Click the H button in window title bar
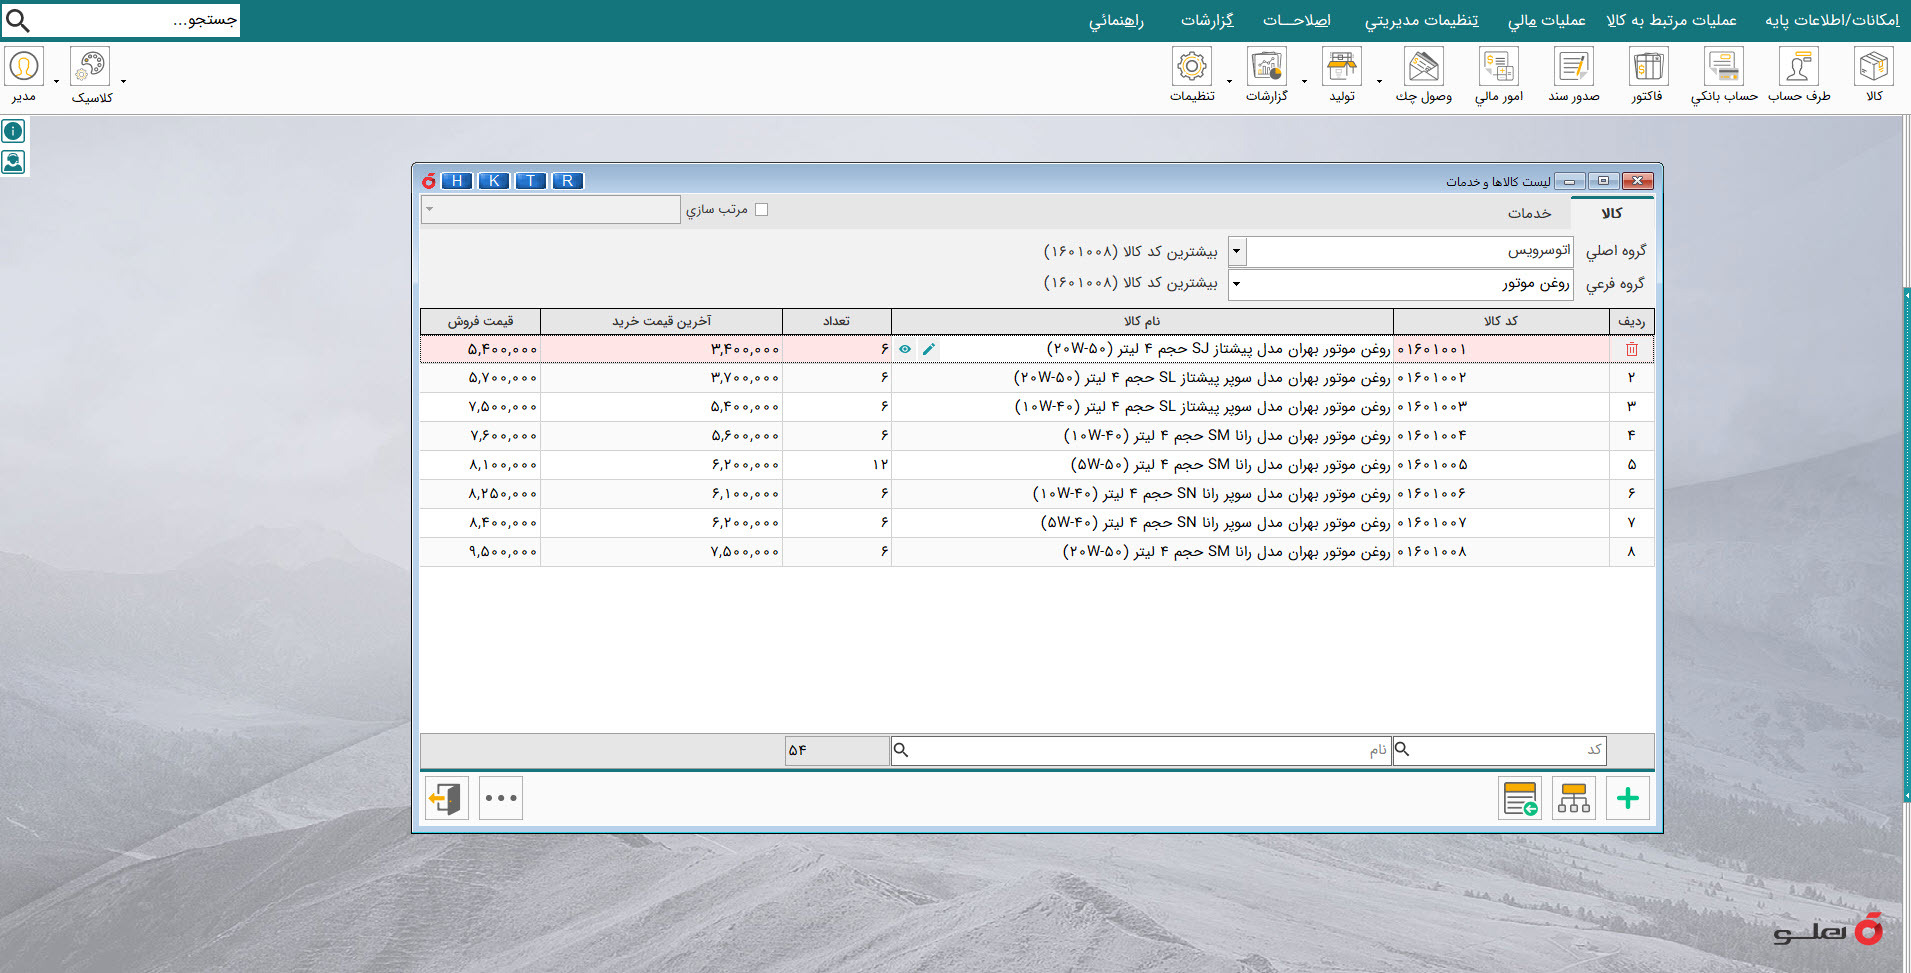 [457, 181]
